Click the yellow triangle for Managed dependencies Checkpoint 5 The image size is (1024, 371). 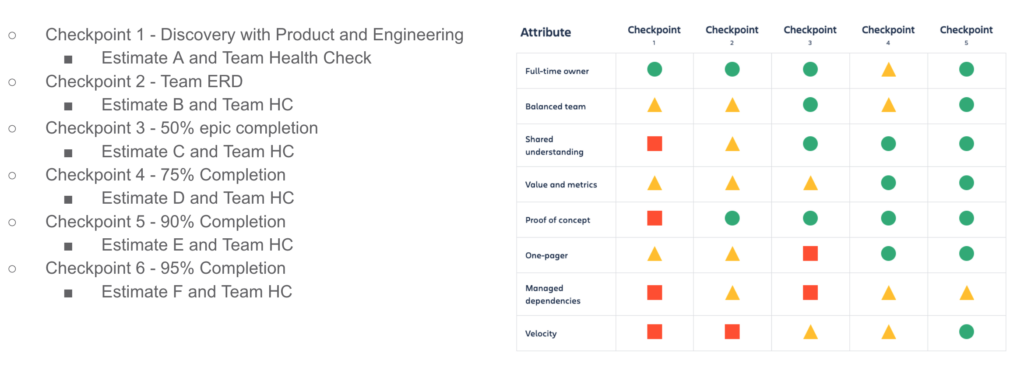(x=967, y=293)
